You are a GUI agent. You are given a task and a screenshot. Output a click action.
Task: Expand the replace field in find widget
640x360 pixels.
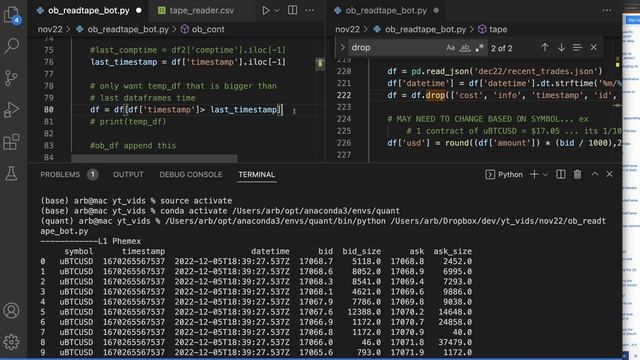pos(342,48)
